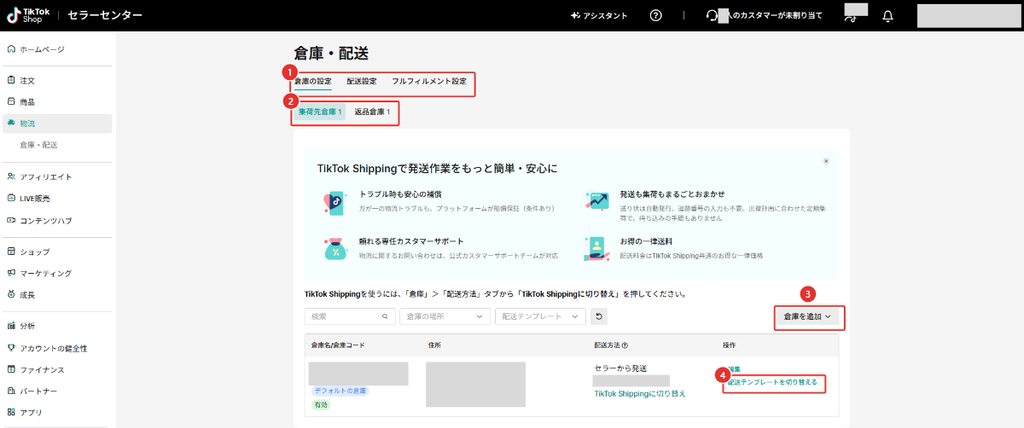Click the アフィリエイト people icon

(x=11, y=176)
